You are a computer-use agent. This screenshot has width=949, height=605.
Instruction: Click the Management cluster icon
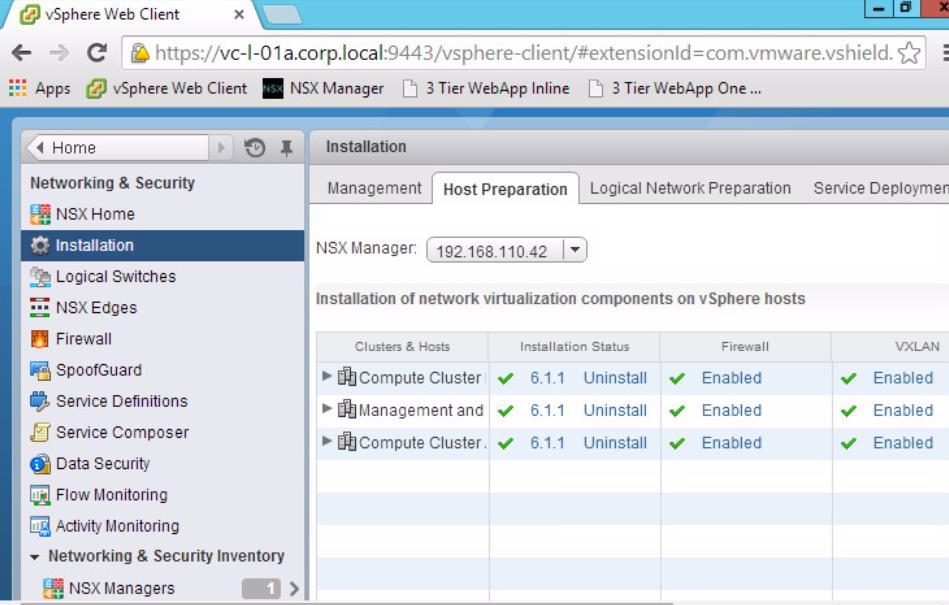(347, 410)
